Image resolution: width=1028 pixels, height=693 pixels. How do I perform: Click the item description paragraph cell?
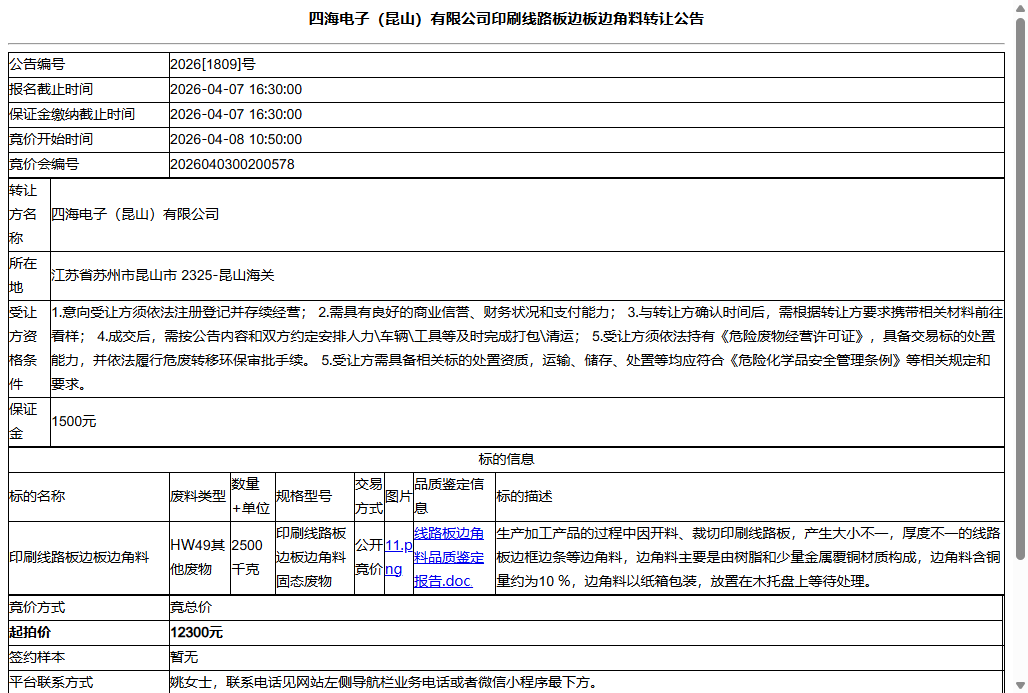749,557
